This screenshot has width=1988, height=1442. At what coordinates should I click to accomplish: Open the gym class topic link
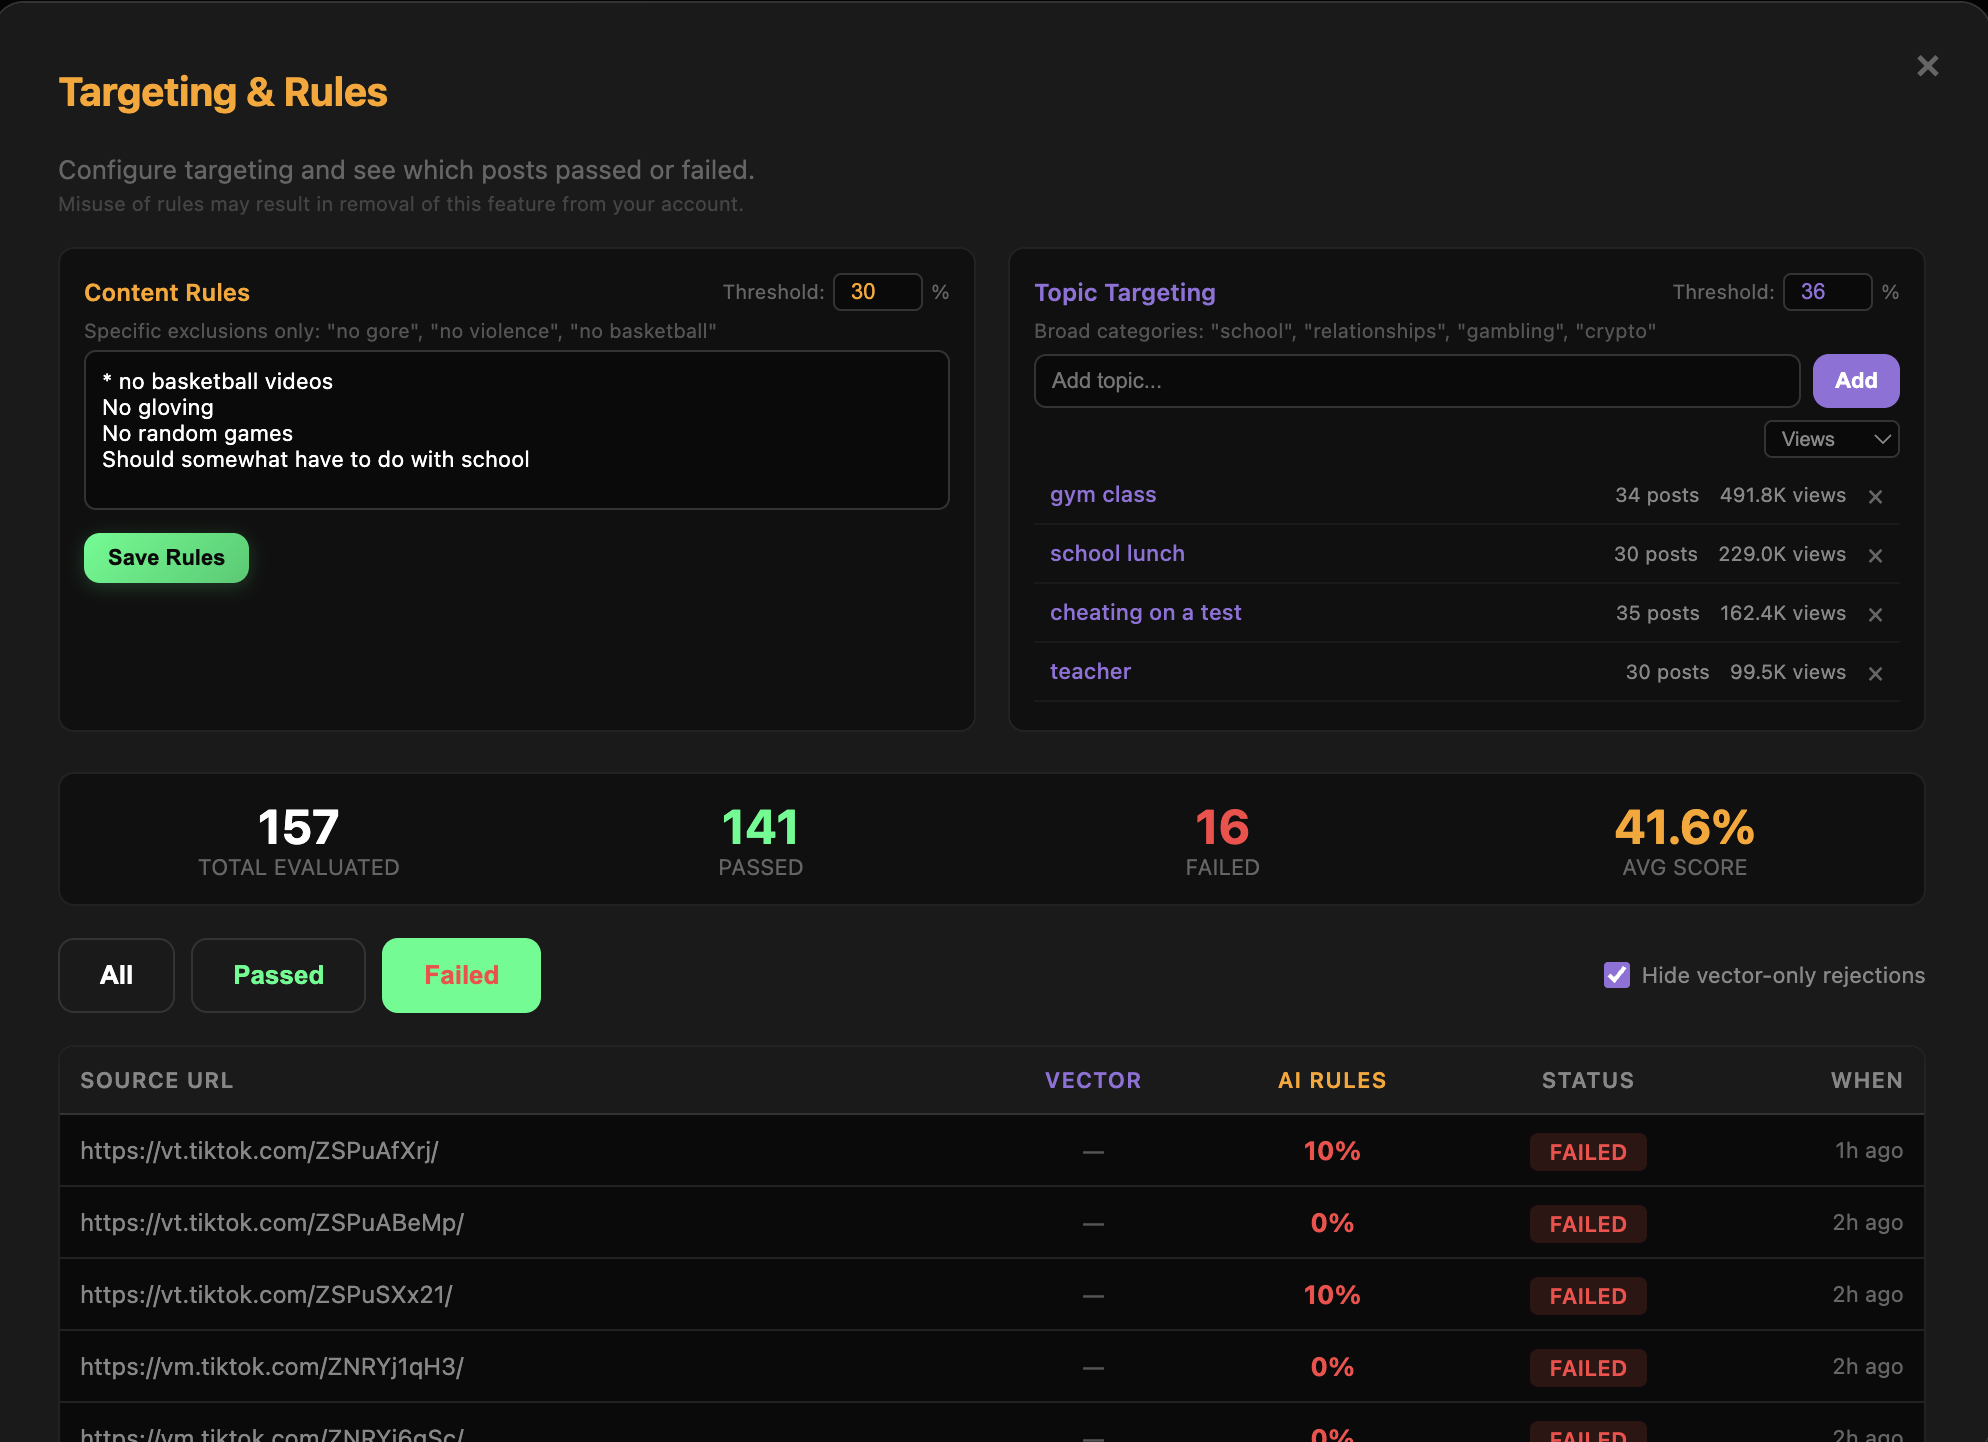tap(1102, 494)
